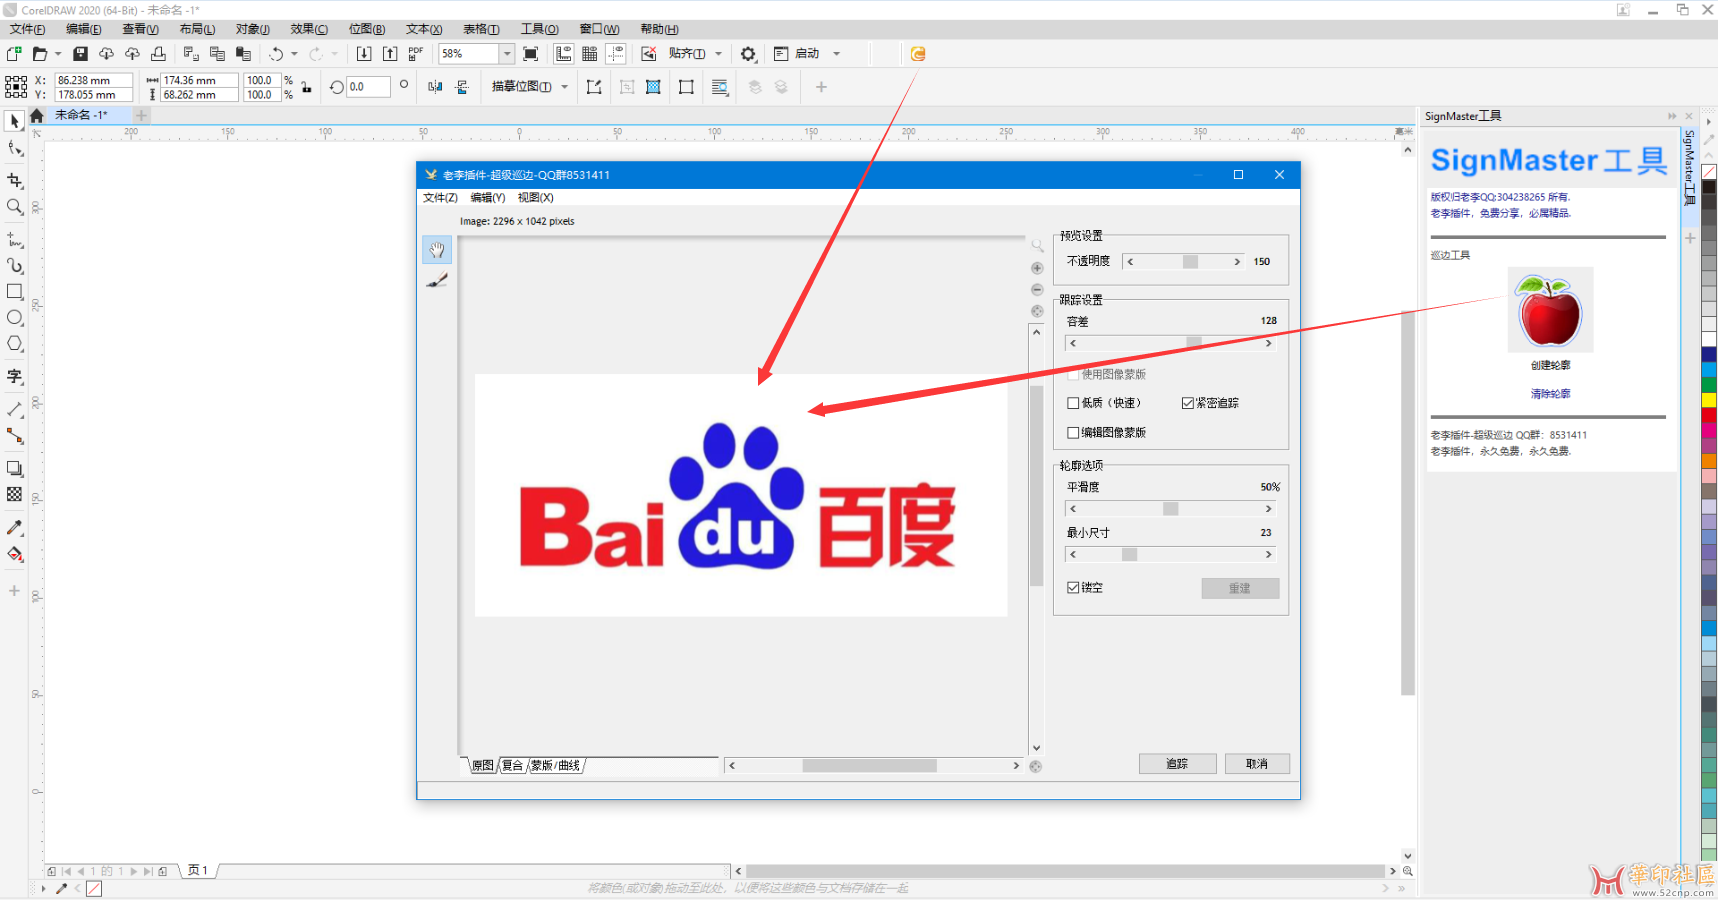
Task: Switch to the 复合 tab
Action: (512, 765)
